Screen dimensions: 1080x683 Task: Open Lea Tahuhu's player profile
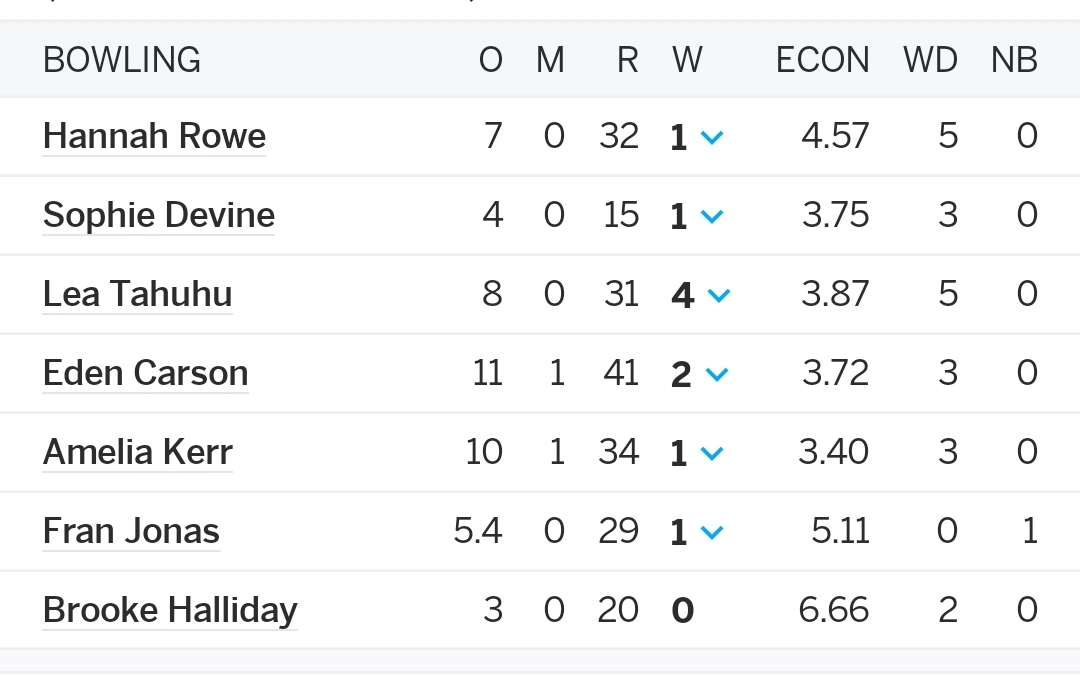[137, 294]
